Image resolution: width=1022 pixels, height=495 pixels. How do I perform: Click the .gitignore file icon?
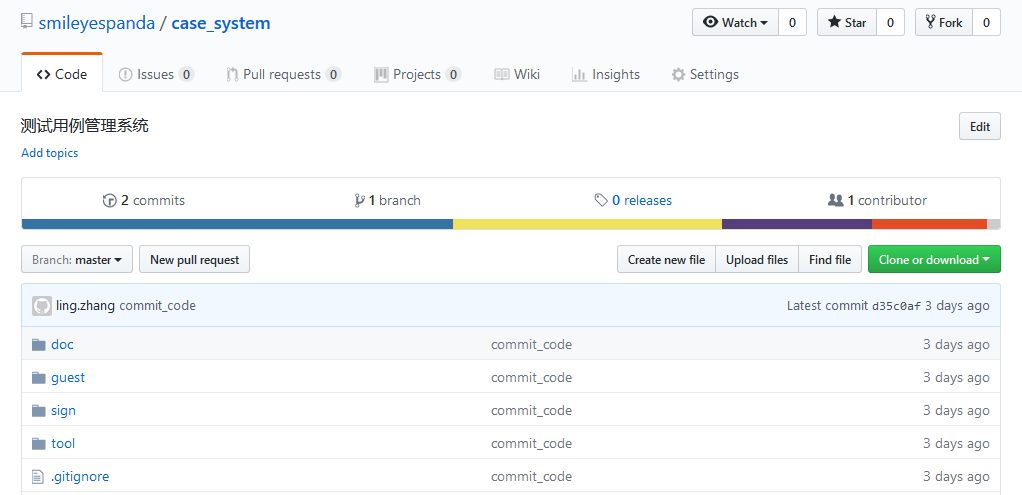(38, 477)
